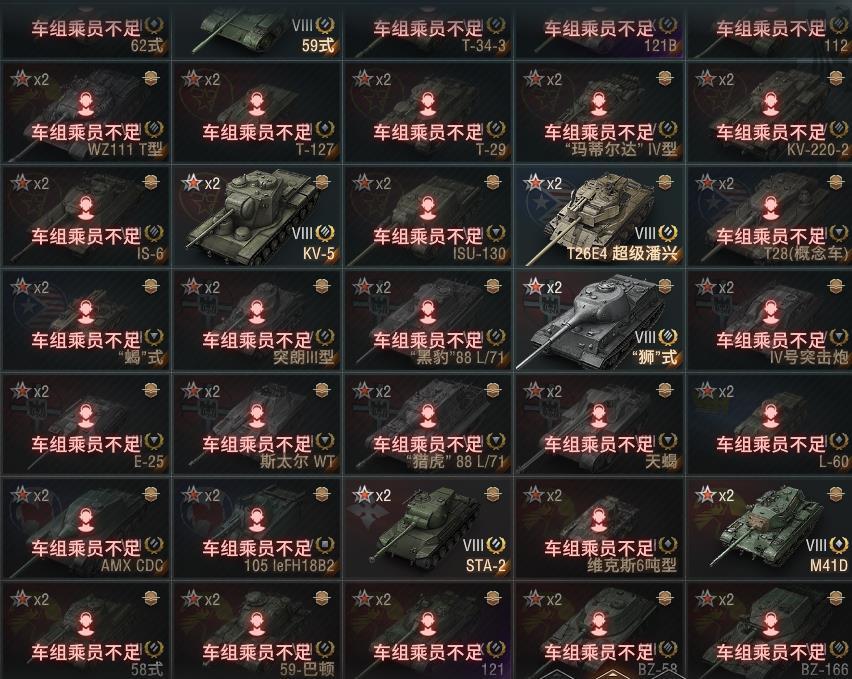Click the gold badge icon on M41D tile
Image resolution: width=852 pixels, height=679 pixels.
[x=836, y=494]
